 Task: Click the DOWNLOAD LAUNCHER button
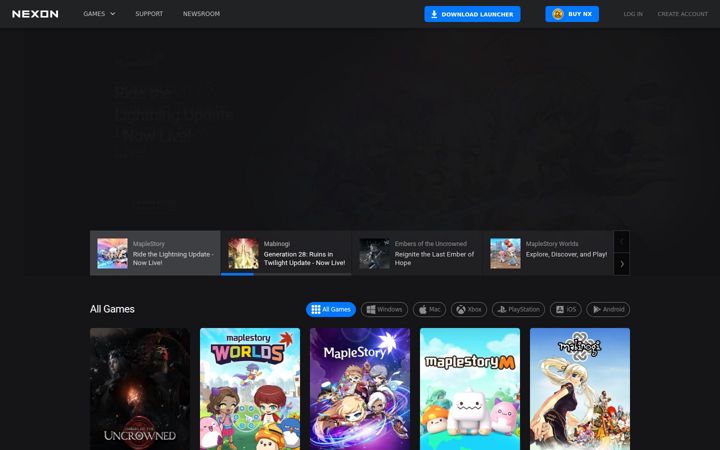[x=472, y=14]
